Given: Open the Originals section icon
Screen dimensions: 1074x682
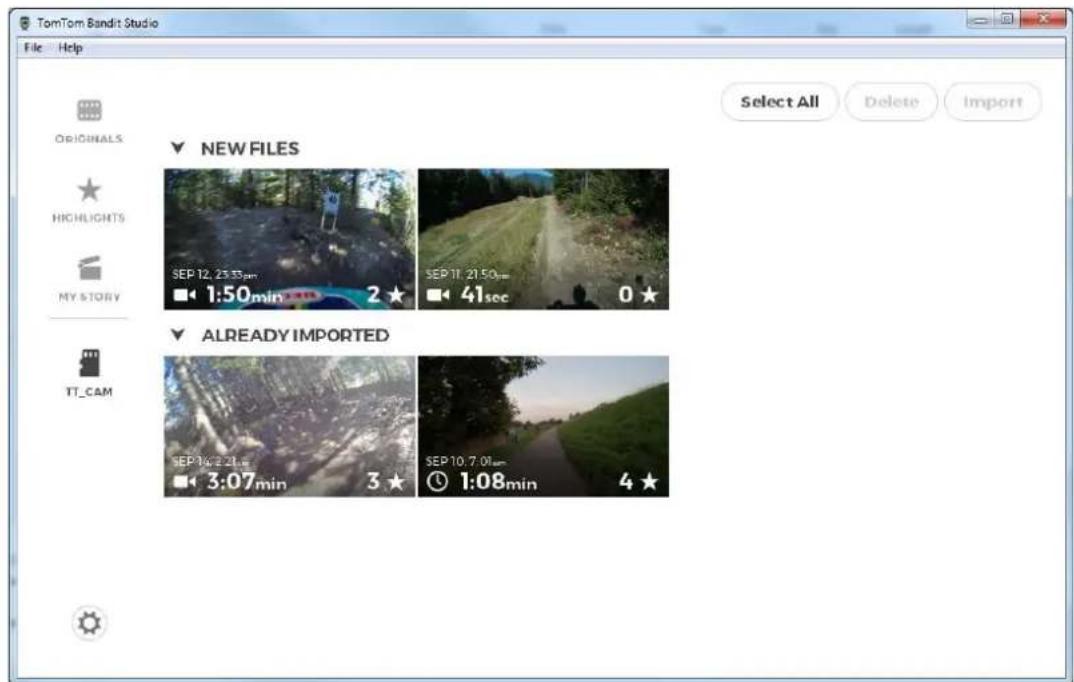Looking at the screenshot, I should click(x=89, y=111).
